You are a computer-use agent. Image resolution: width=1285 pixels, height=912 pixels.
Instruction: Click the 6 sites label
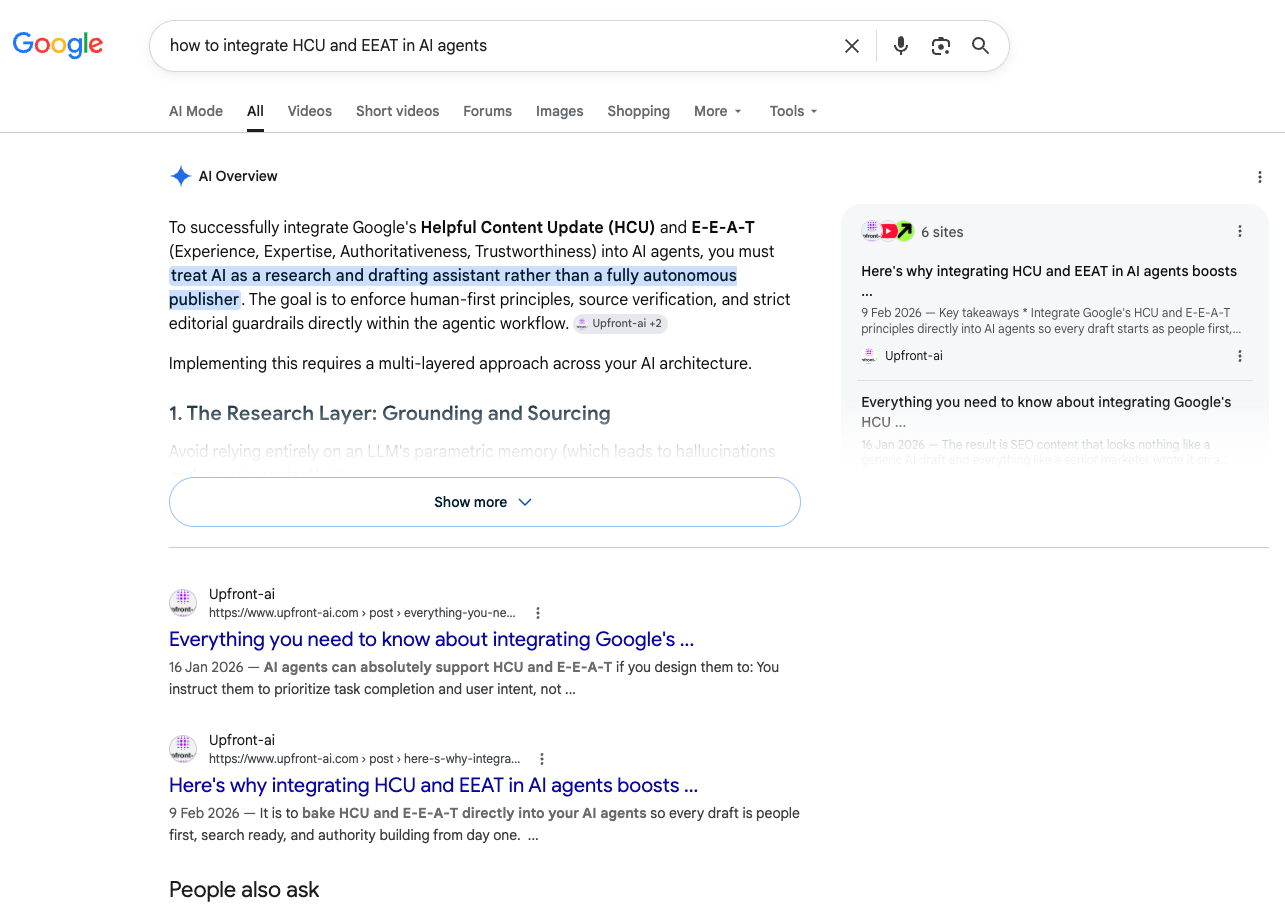942,232
